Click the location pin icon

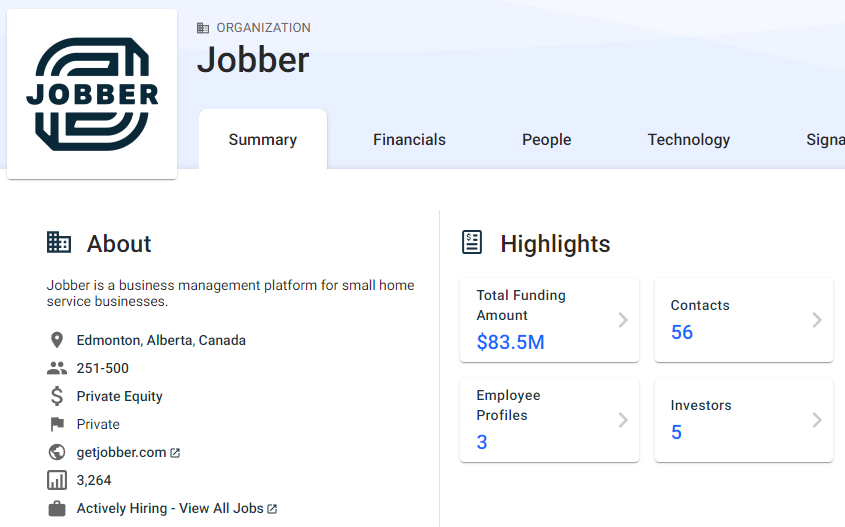click(x=57, y=340)
